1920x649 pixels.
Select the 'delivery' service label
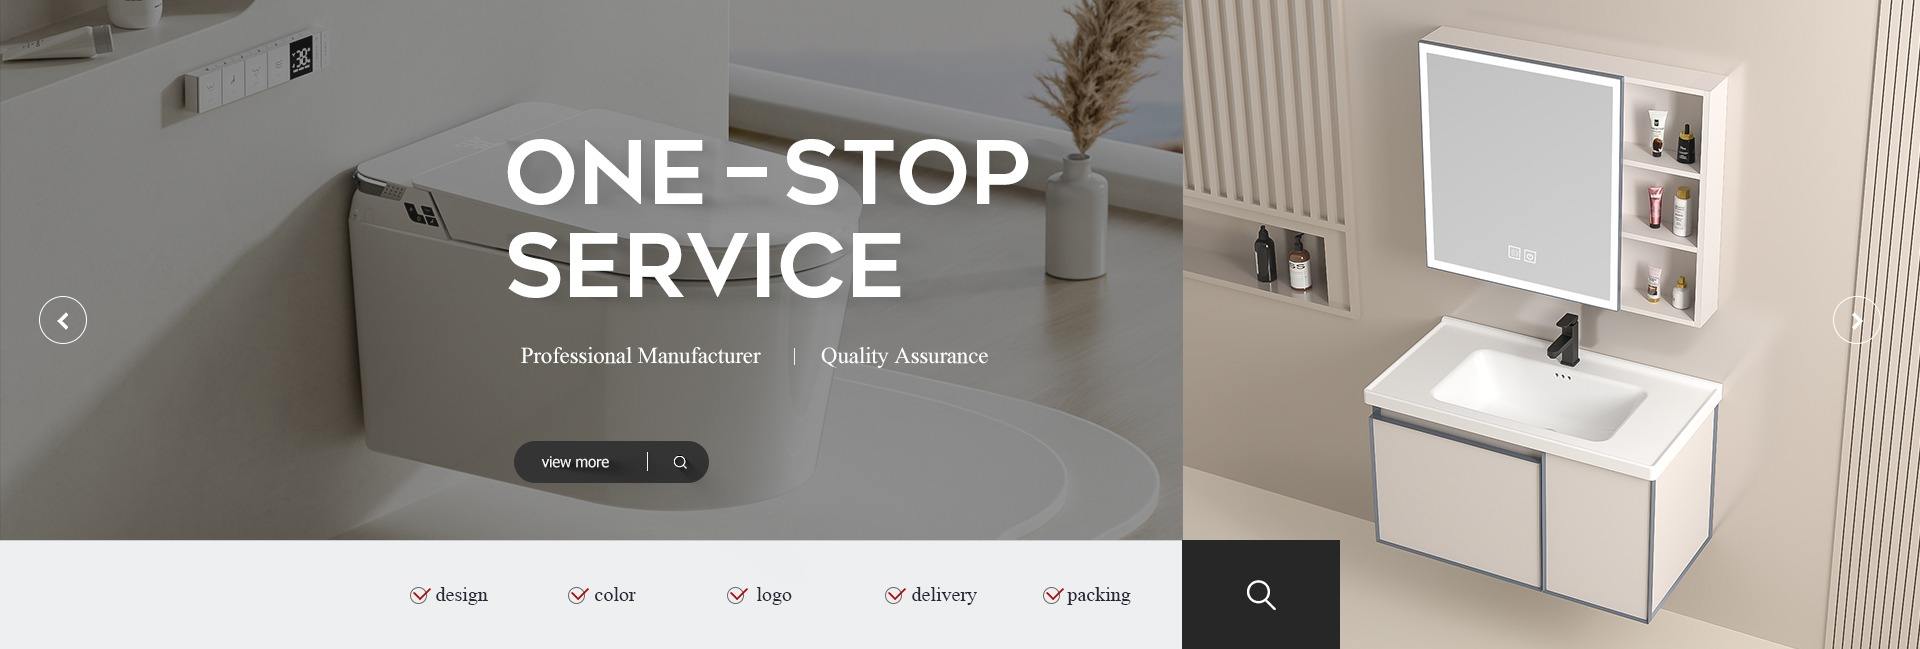[x=944, y=595]
